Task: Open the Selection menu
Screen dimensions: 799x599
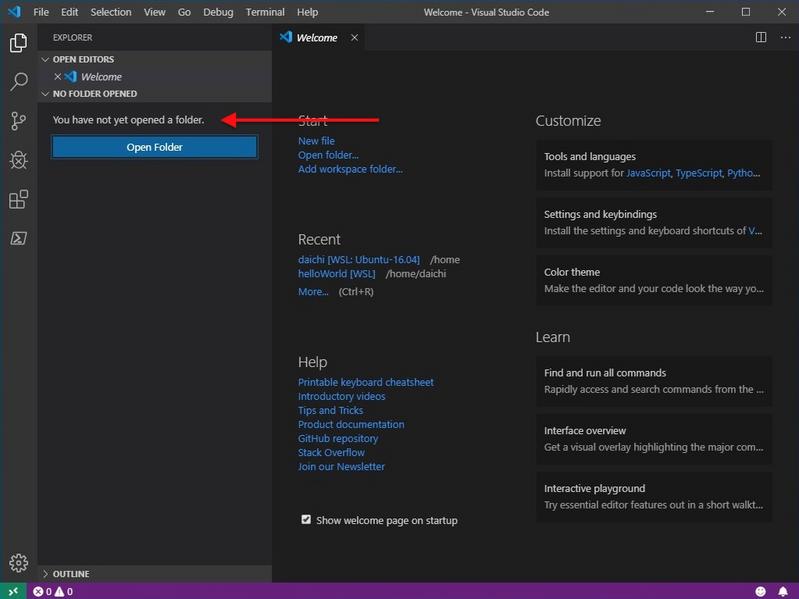Action: (111, 12)
